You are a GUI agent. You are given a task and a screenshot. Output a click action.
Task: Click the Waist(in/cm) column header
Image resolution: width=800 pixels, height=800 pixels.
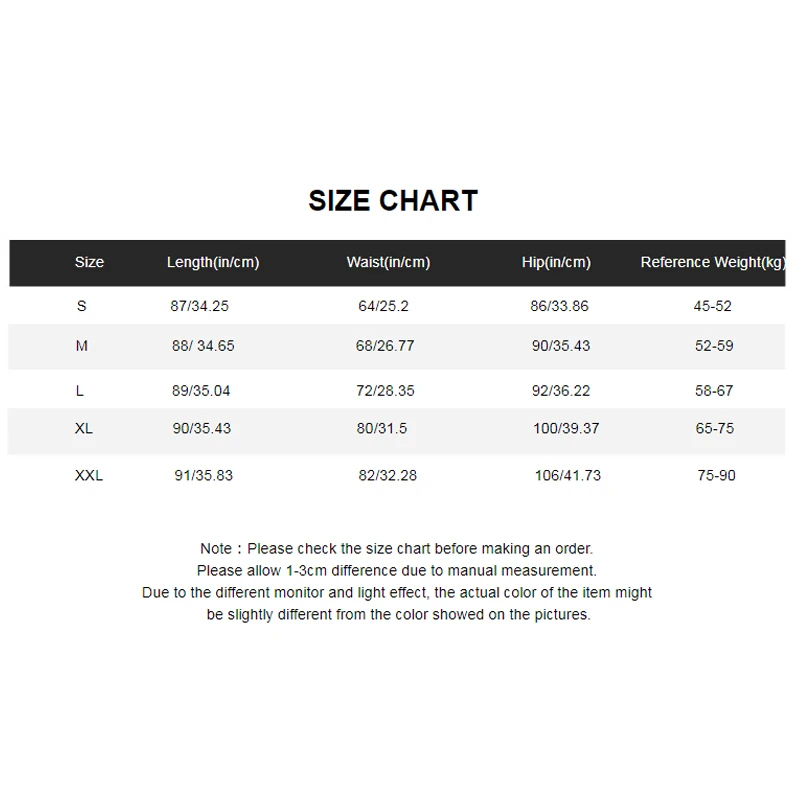pos(388,262)
